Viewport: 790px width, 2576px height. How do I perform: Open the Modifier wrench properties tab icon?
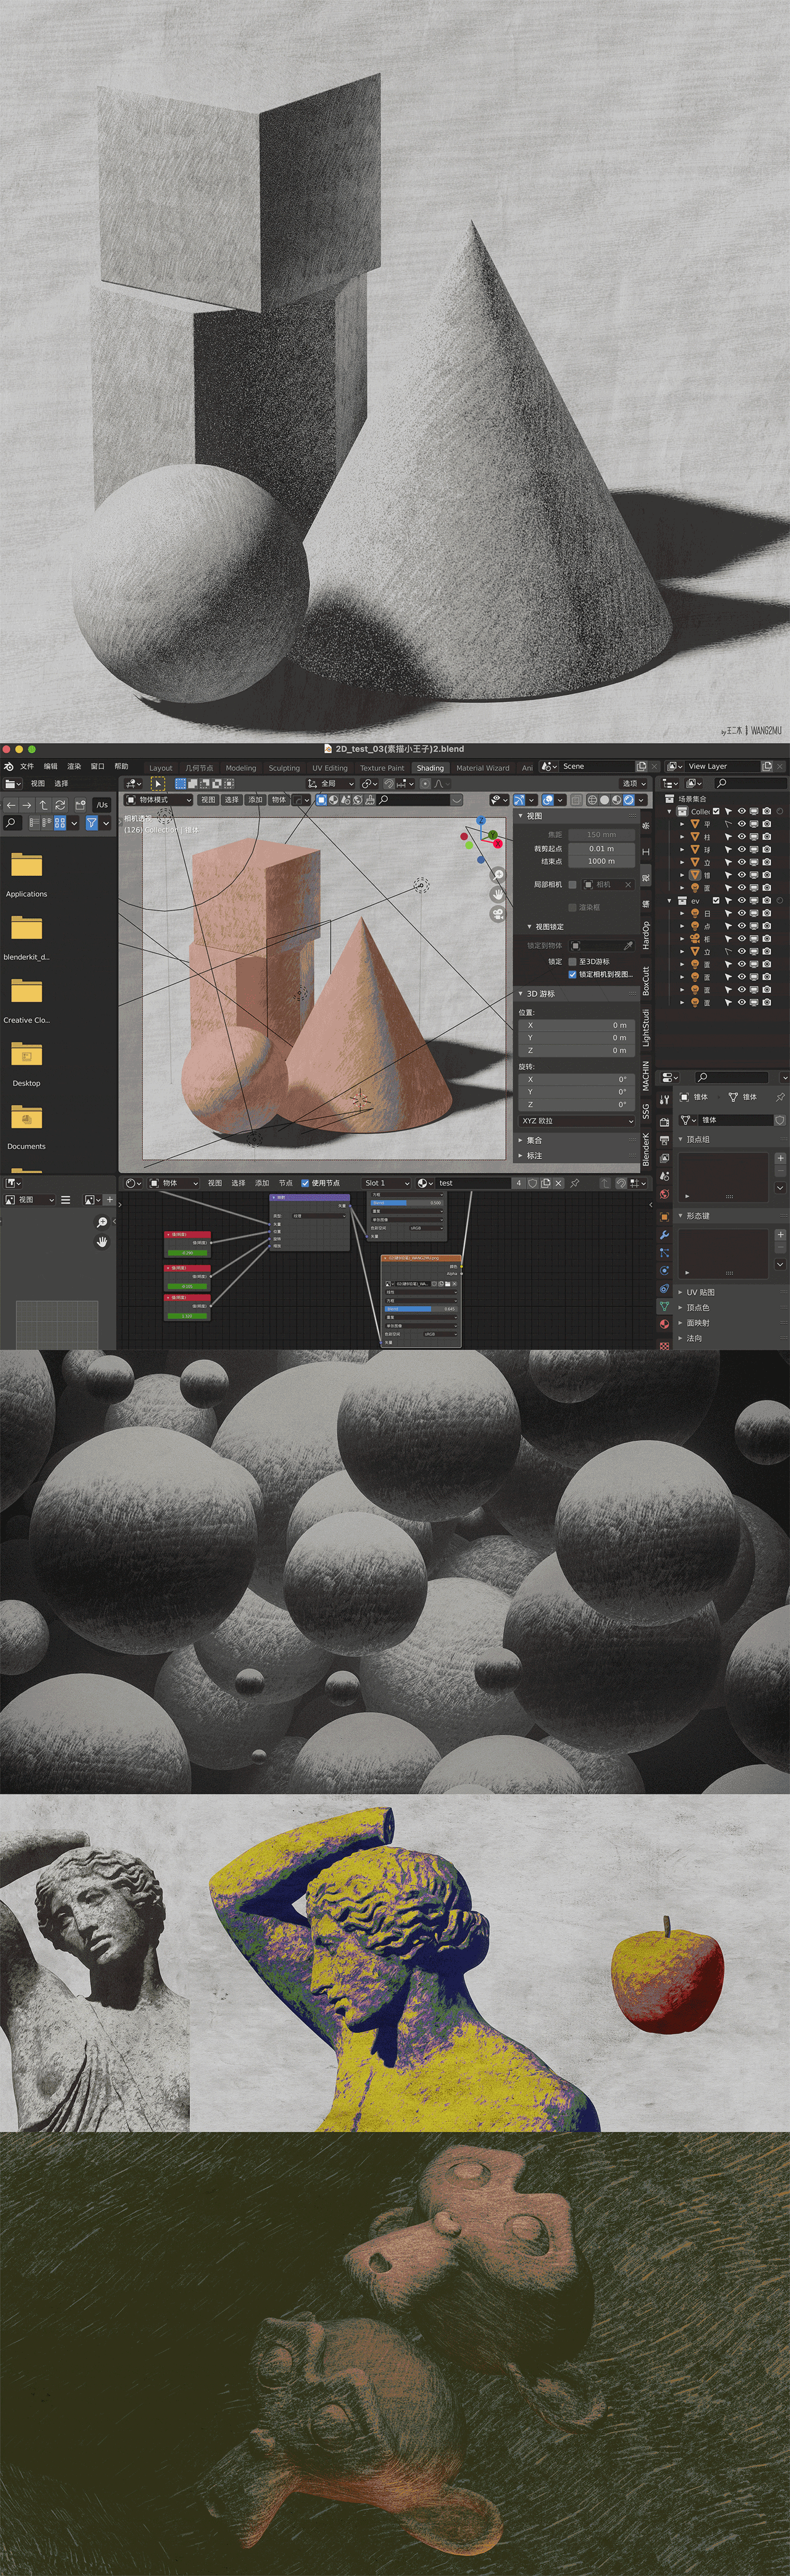pyautogui.click(x=665, y=1236)
